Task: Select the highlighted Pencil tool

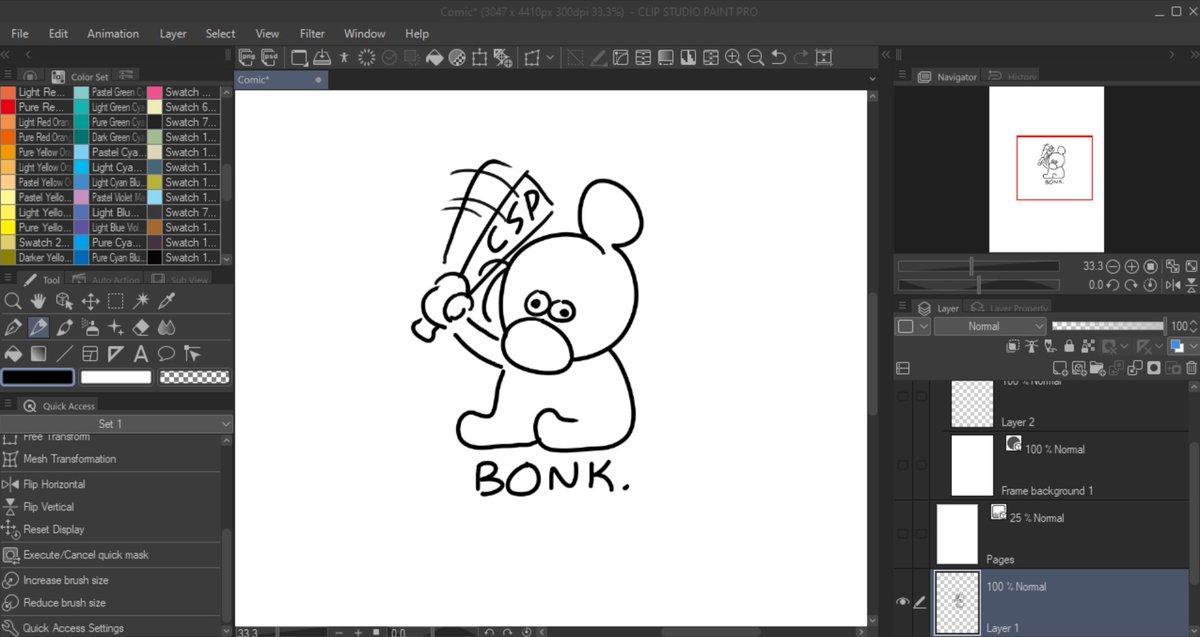Action: point(39,327)
